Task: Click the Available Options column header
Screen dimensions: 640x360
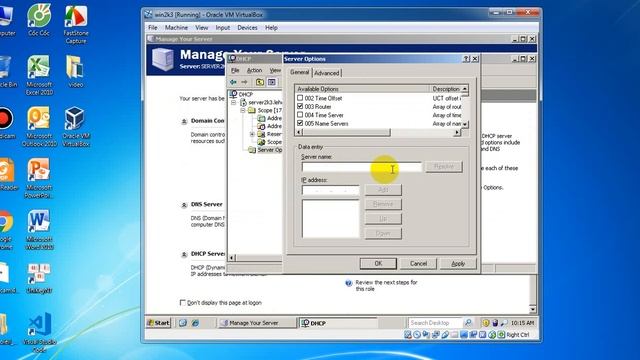Action: coord(362,89)
